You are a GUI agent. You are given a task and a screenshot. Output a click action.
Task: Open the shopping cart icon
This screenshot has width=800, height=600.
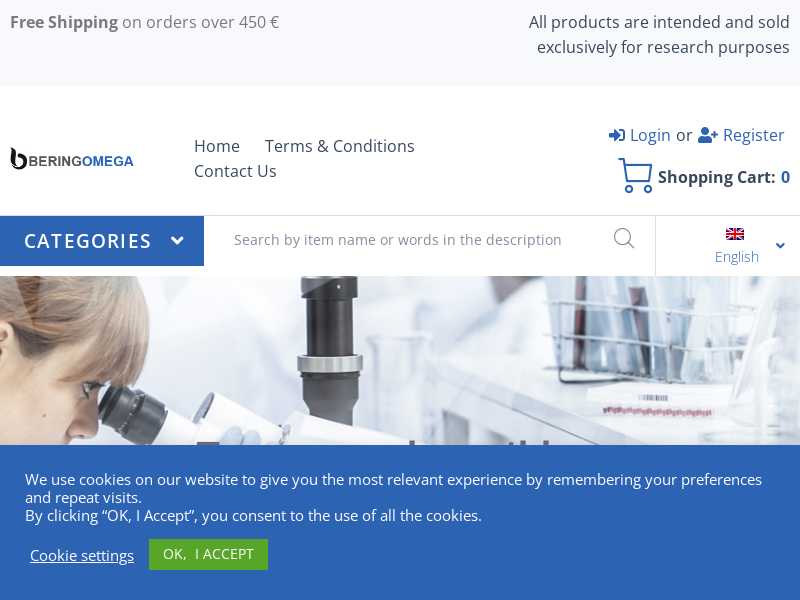635,176
